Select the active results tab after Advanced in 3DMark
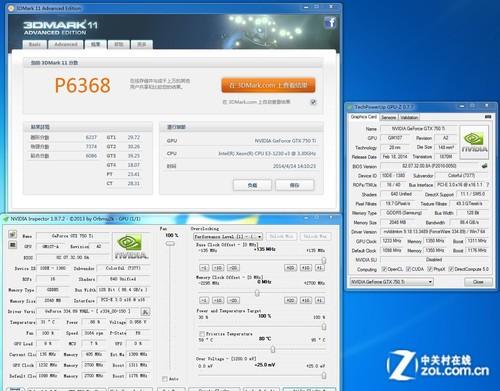500x391 pixels. 96,45
